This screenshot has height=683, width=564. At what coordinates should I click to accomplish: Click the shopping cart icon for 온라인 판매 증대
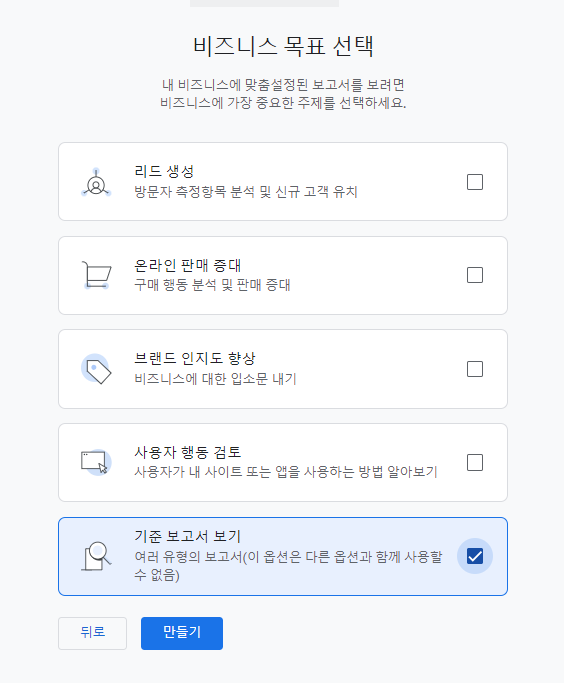(x=96, y=275)
